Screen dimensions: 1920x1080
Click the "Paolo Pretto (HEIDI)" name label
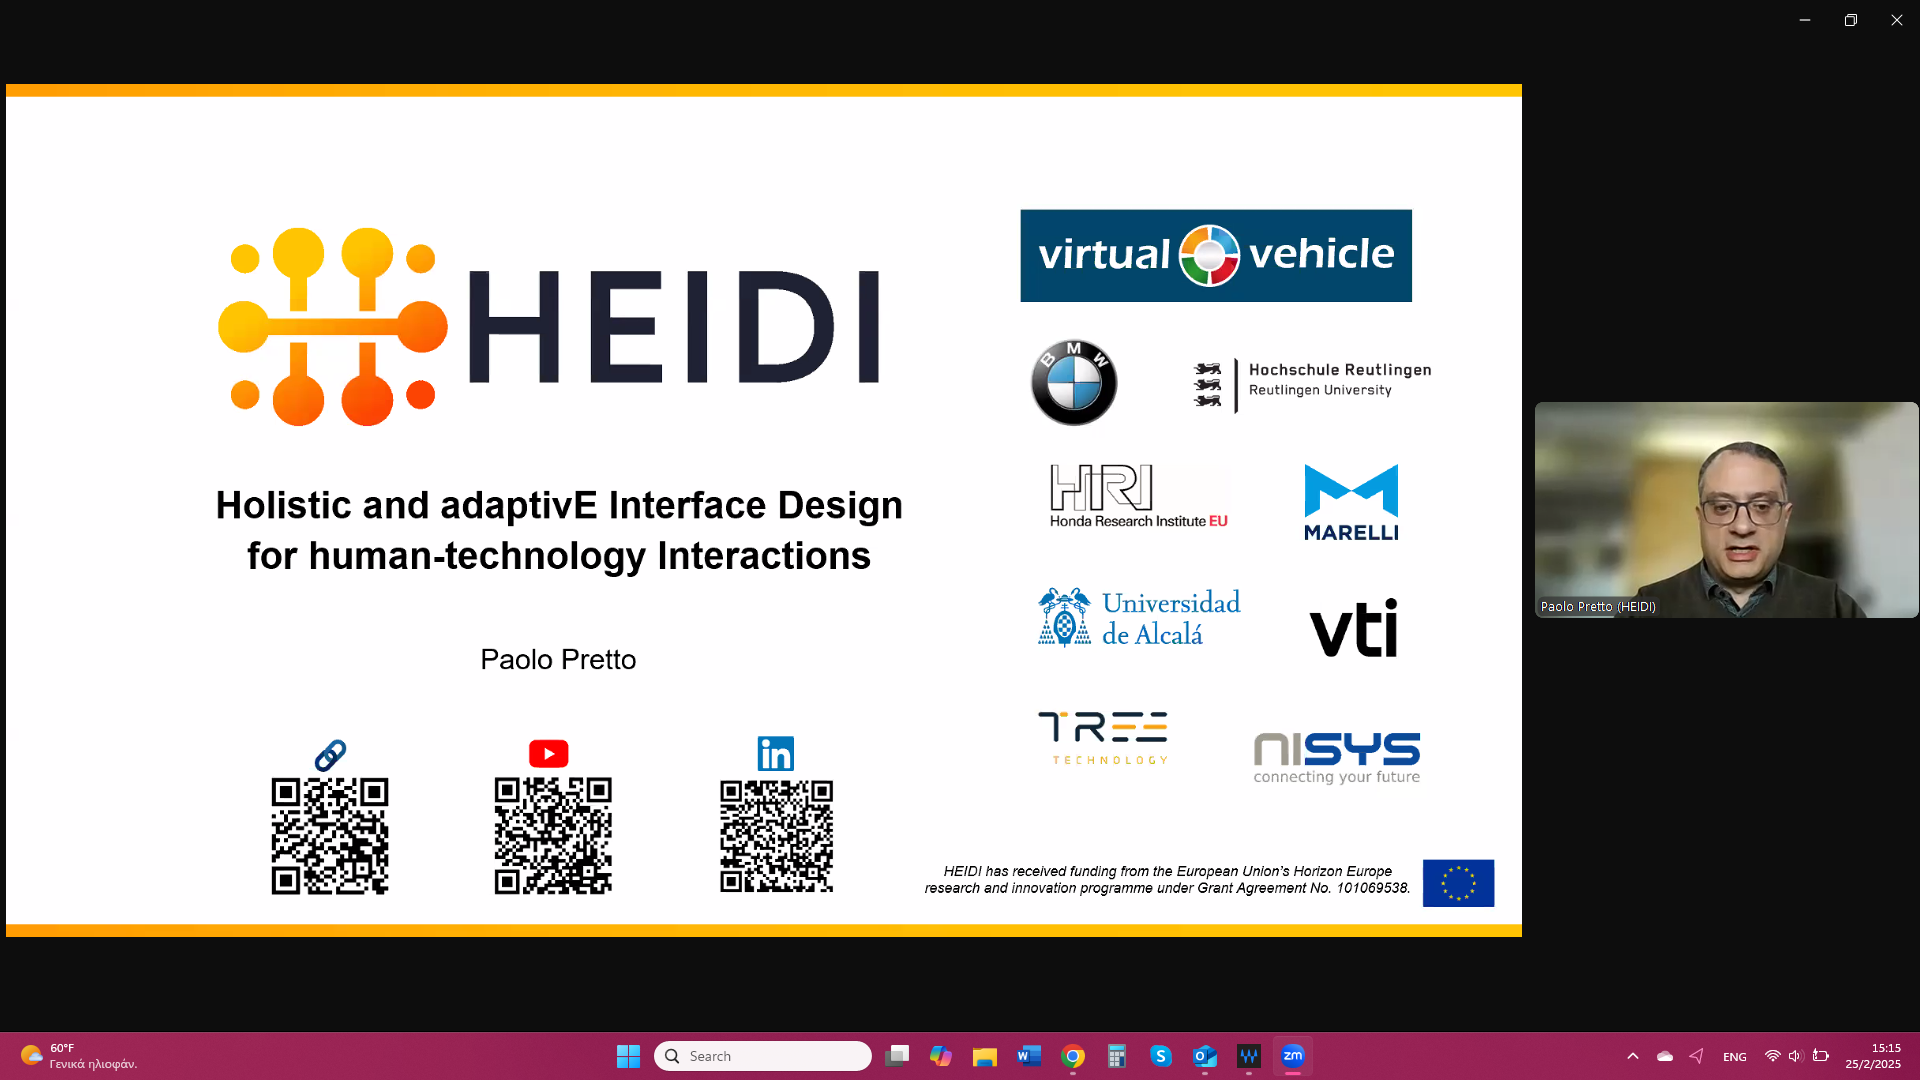pos(1598,606)
